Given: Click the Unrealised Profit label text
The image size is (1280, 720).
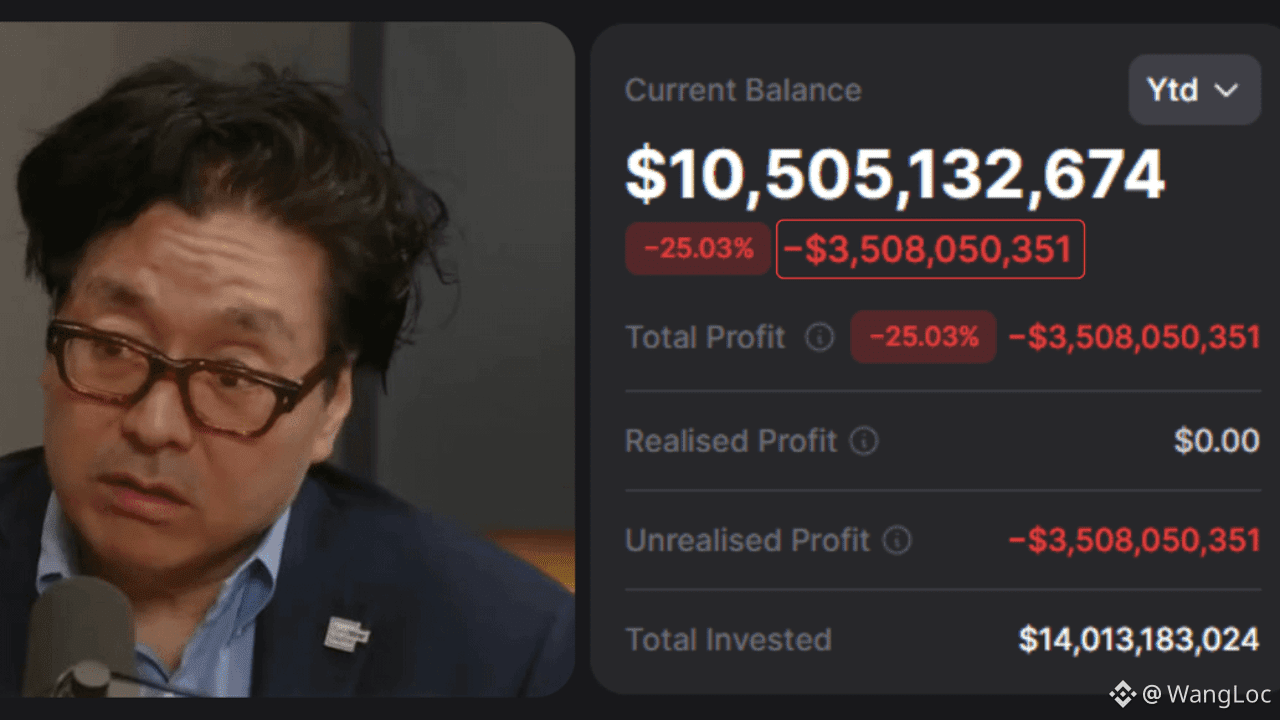Looking at the screenshot, I should point(747,541).
